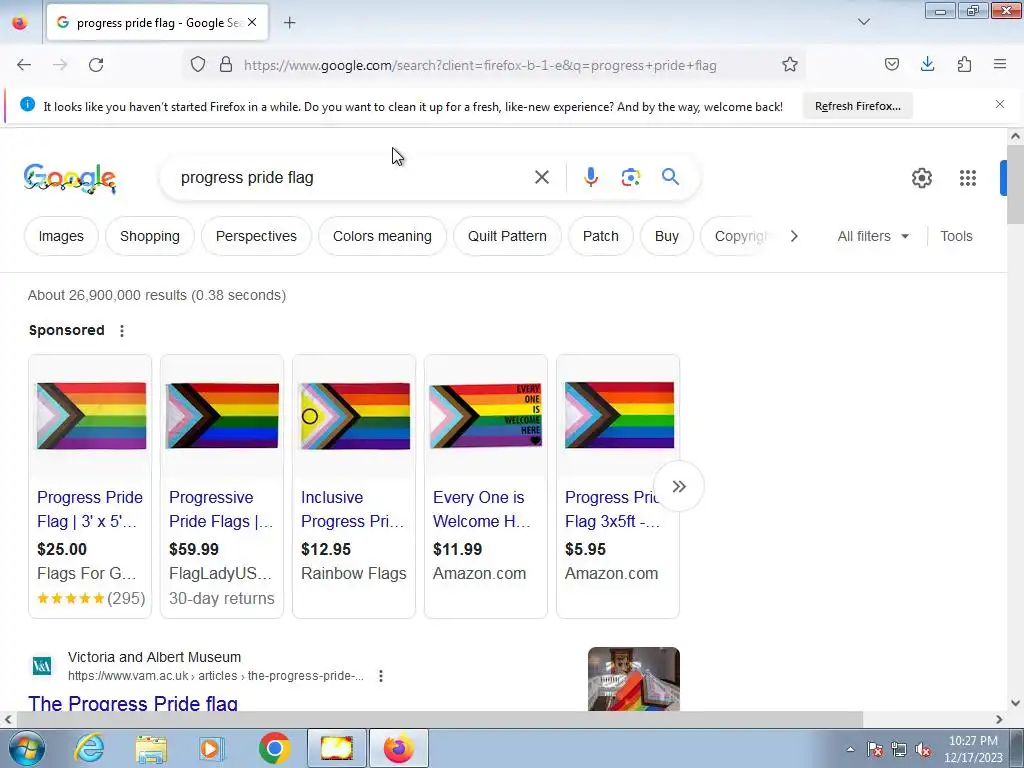Viewport: 1024px width, 768px height.
Task: Click the Victoria and Albert Museum favicon
Action: pos(42,666)
